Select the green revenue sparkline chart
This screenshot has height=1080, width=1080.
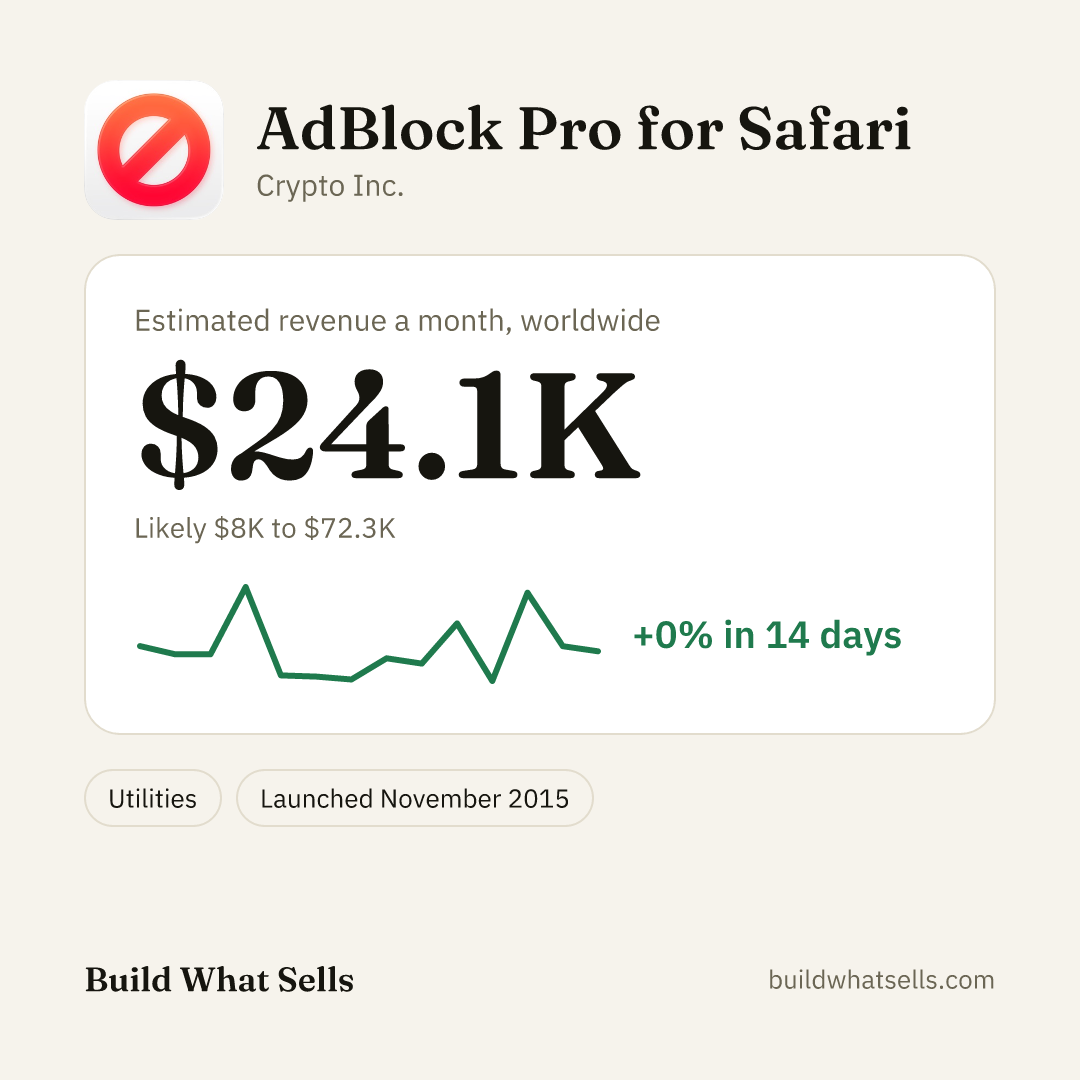[x=369, y=634]
